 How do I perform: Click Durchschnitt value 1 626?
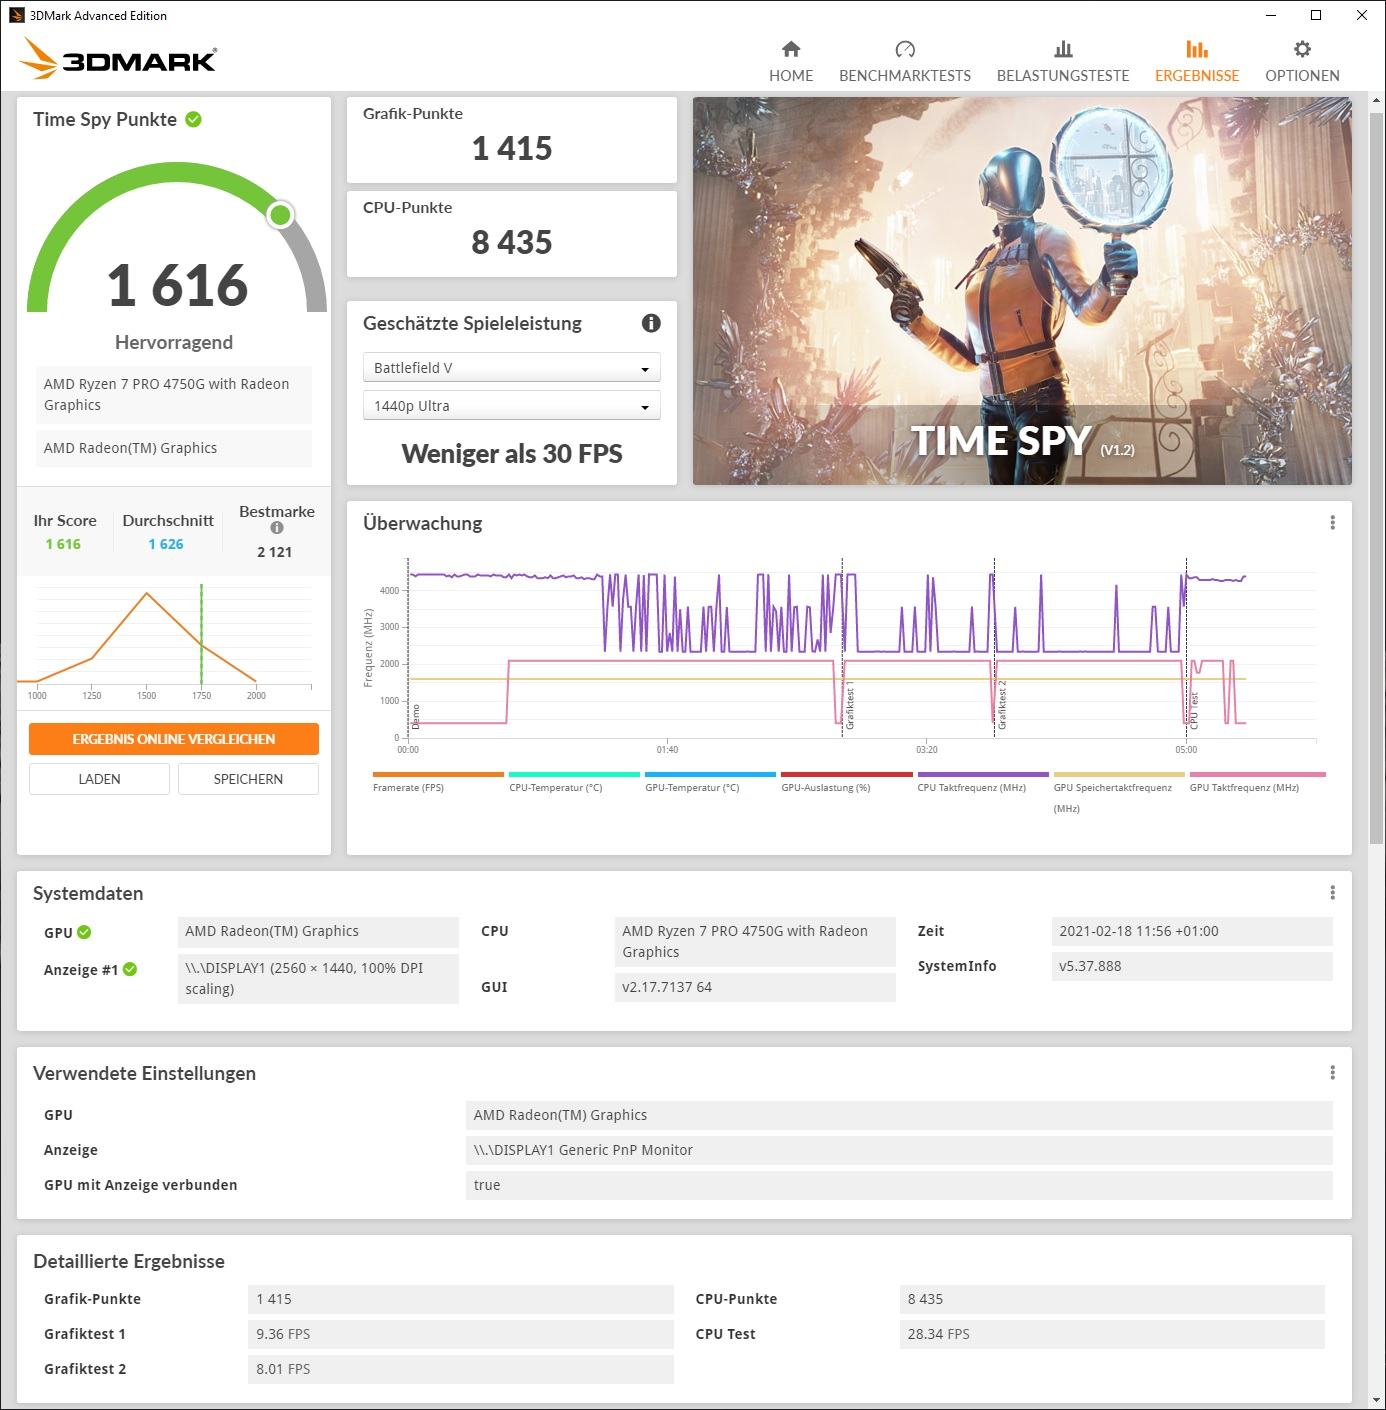(166, 544)
